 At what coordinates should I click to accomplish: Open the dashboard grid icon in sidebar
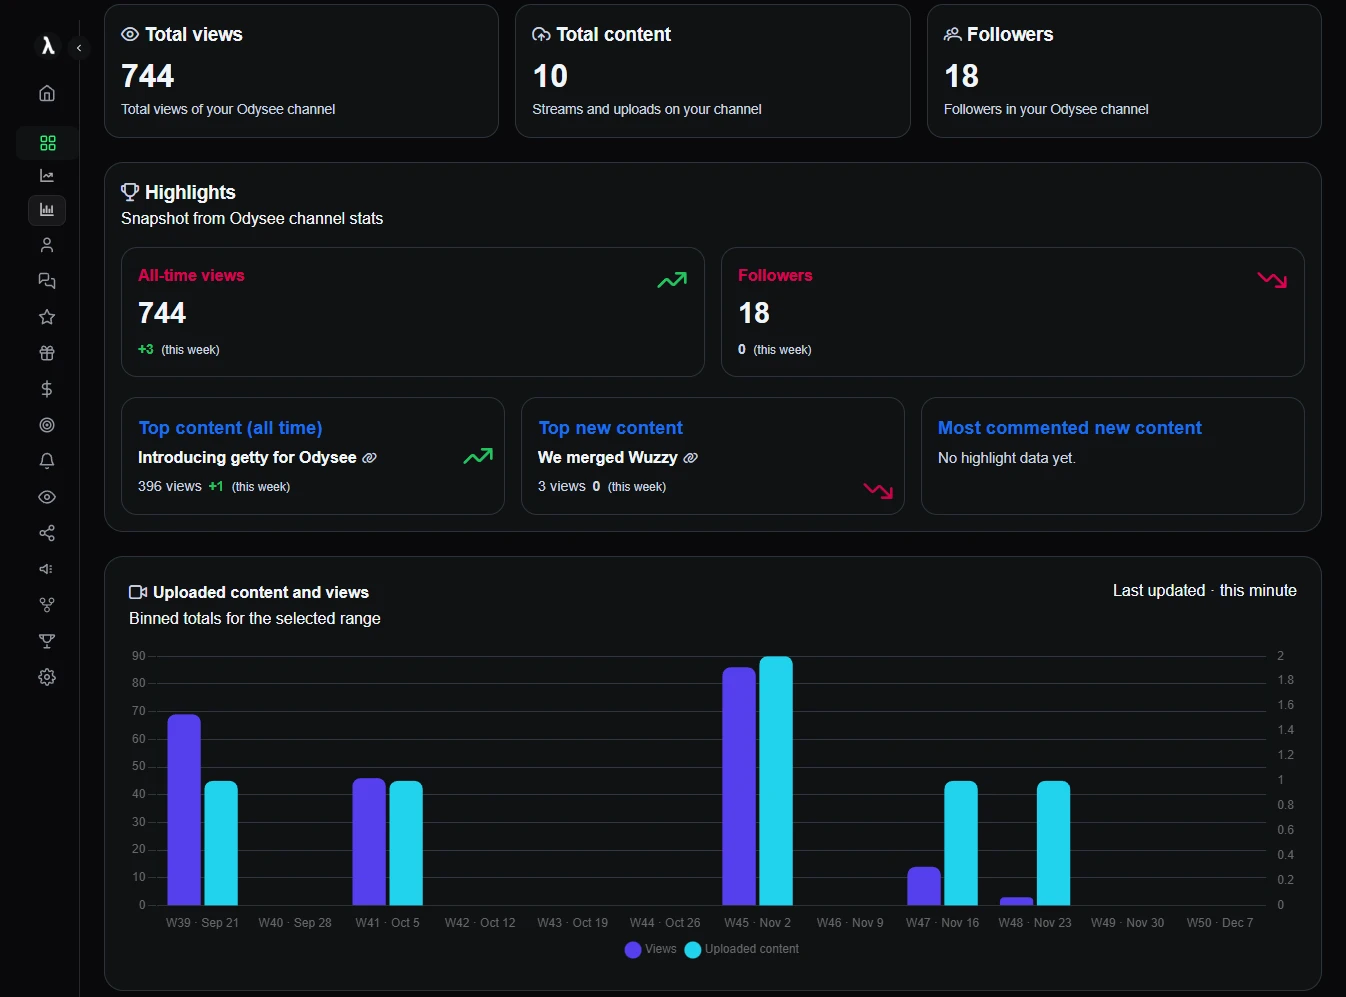tap(47, 143)
